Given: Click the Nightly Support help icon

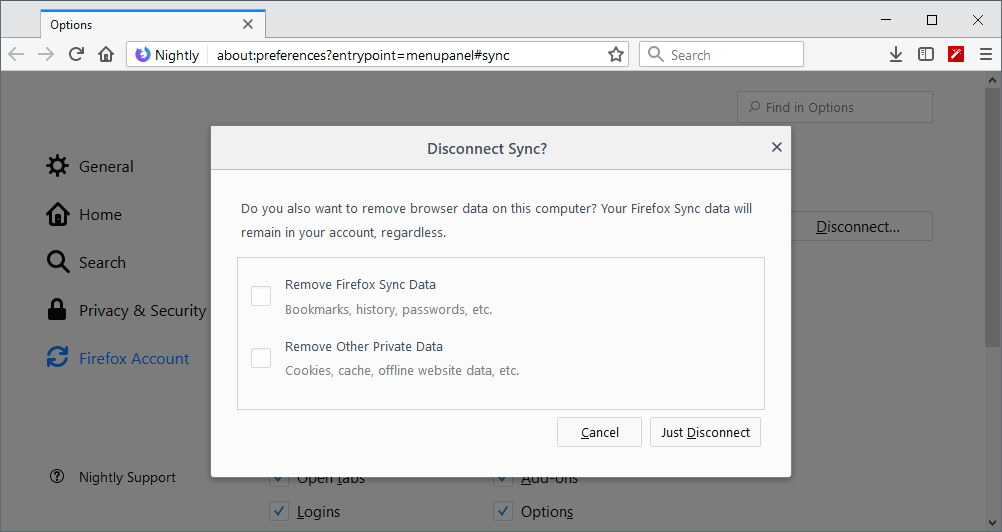Looking at the screenshot, I should pyautogui.click(x=57, y=476).
